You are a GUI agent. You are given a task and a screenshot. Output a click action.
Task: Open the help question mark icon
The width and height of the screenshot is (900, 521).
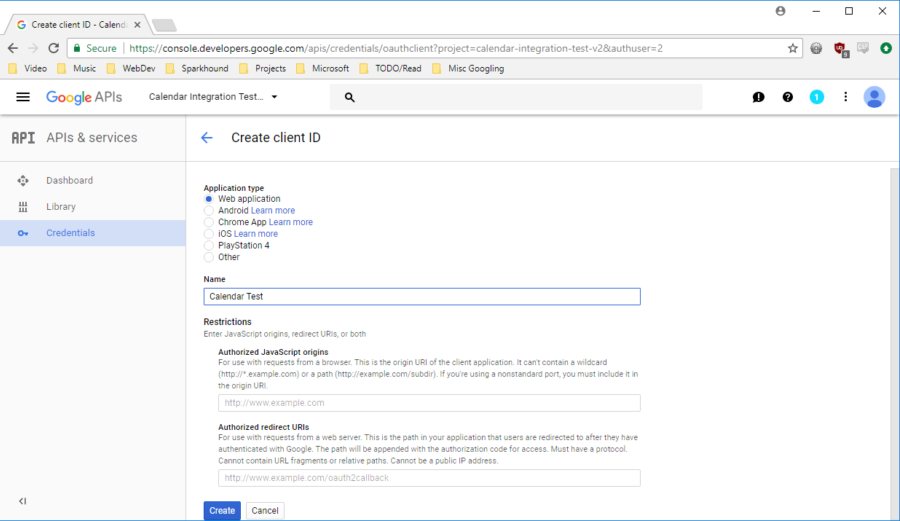(788, 97)
